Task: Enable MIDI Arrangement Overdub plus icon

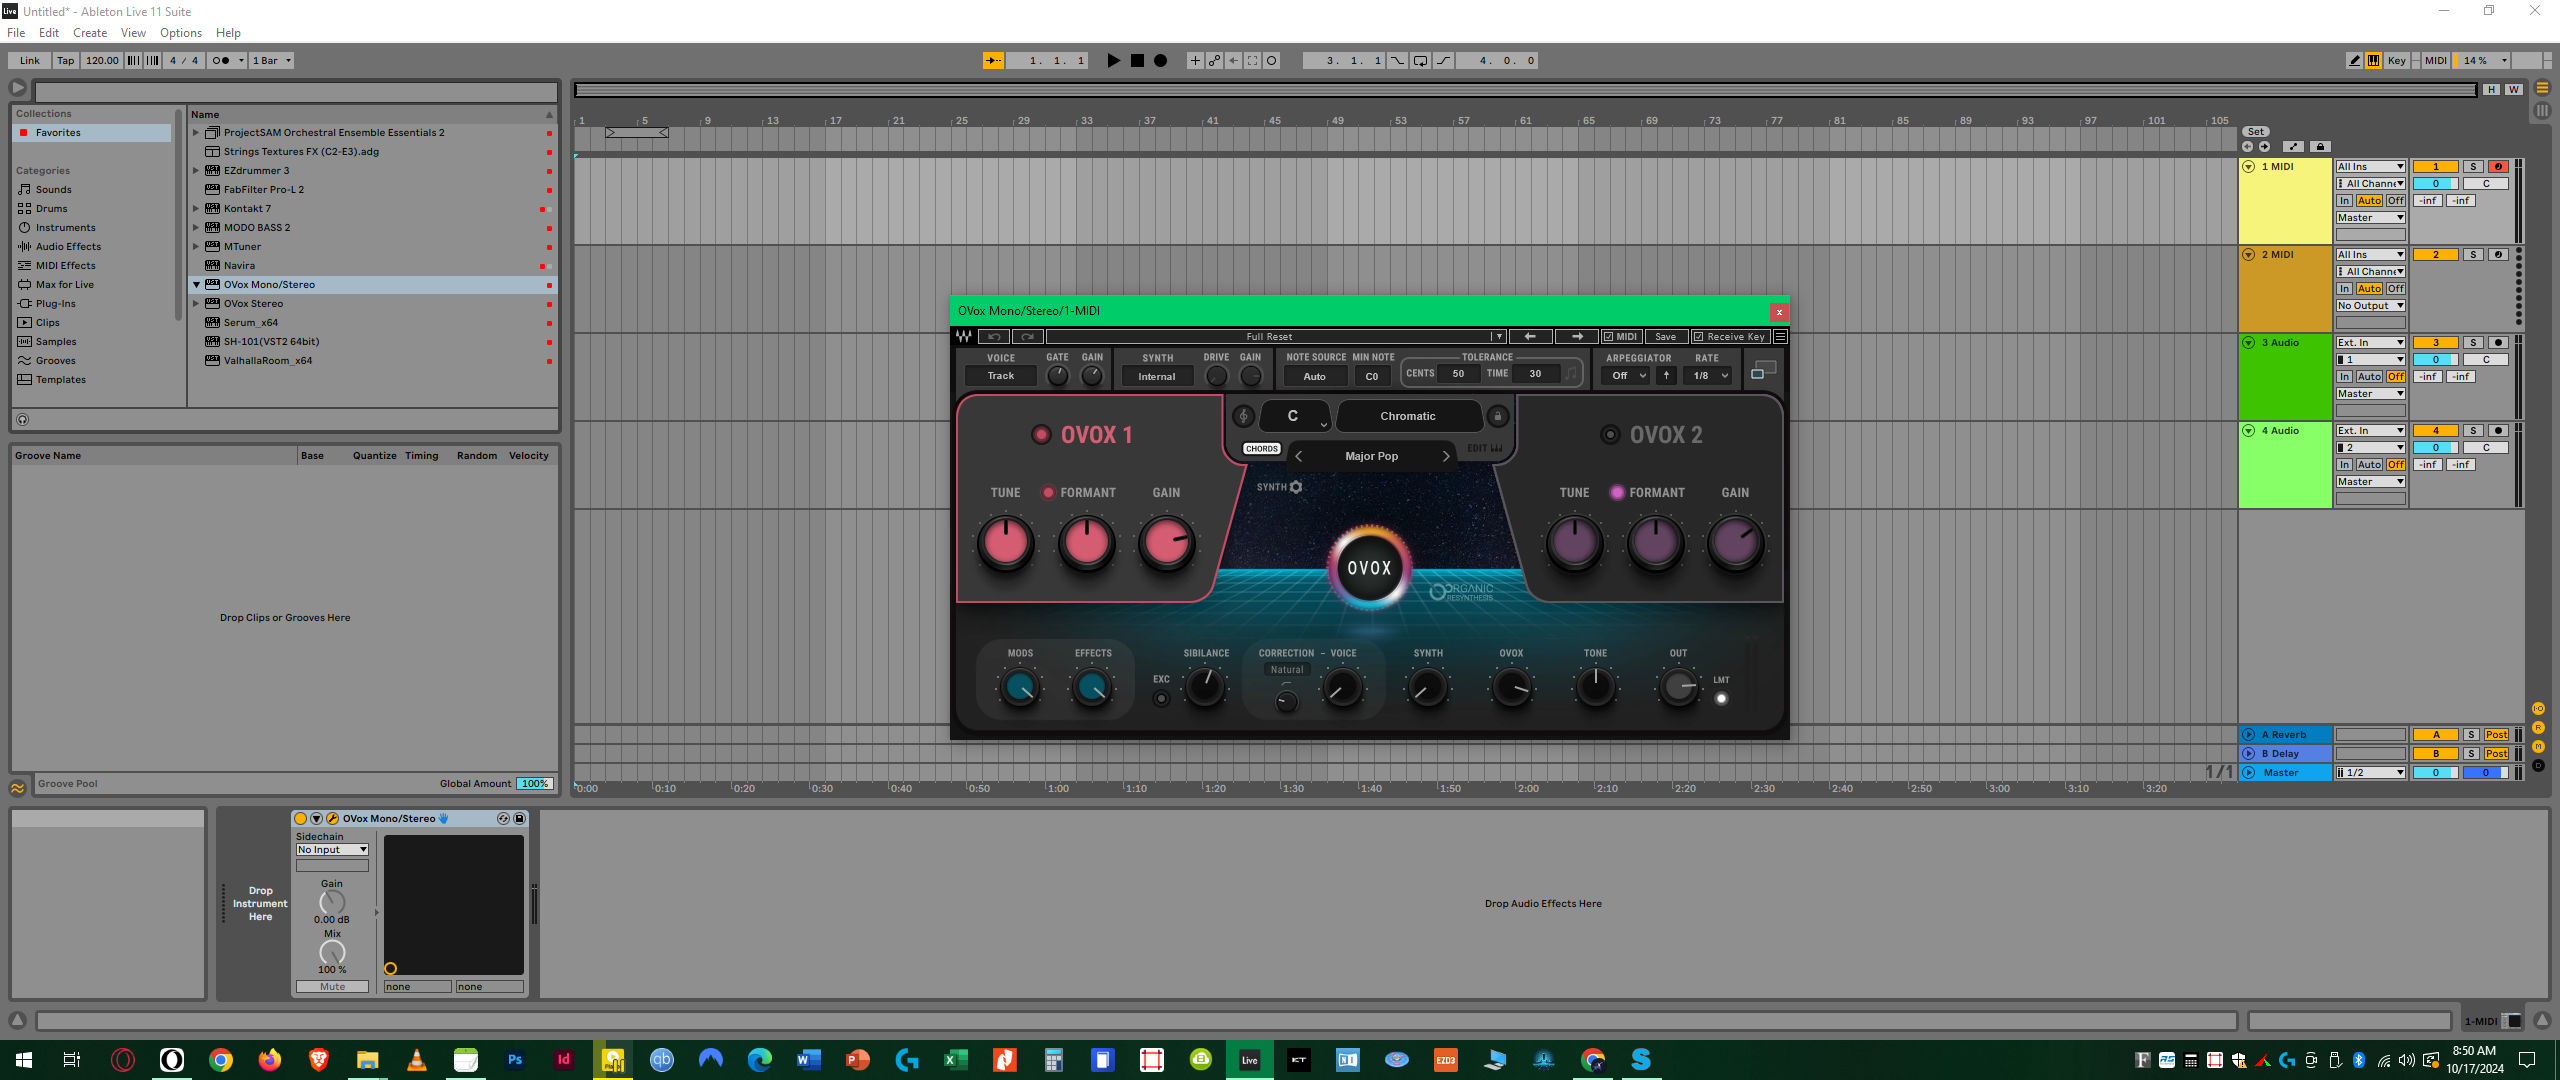Action: click(1194, 61)
